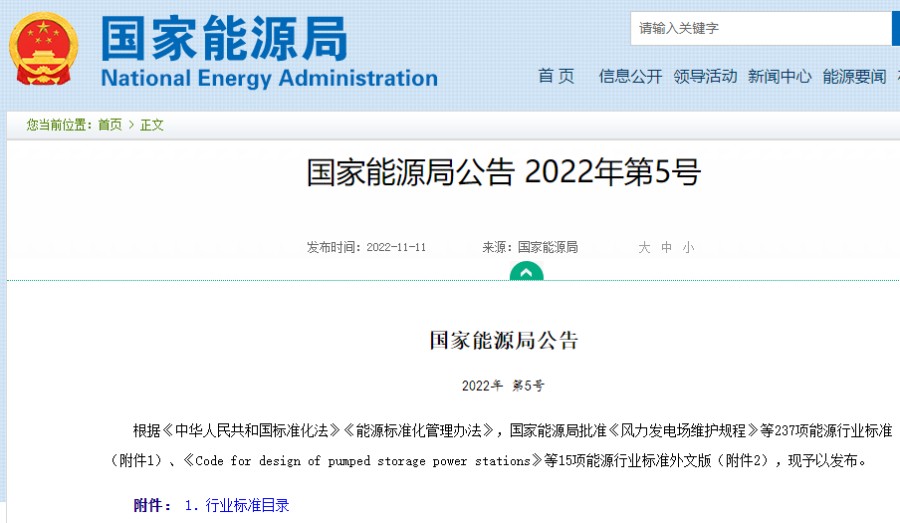
Task: Click the national emblem logo
Action: click(x=44, y=49)
